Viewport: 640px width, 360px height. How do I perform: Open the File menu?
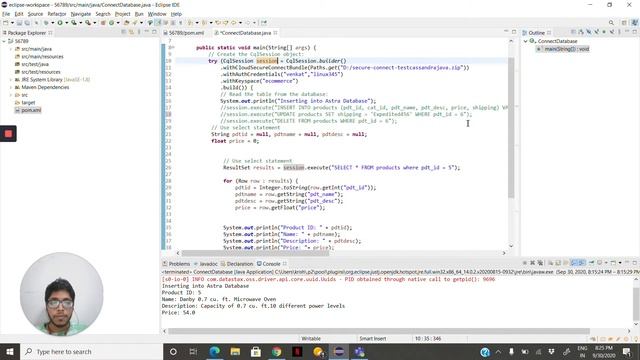pos(6,14)
